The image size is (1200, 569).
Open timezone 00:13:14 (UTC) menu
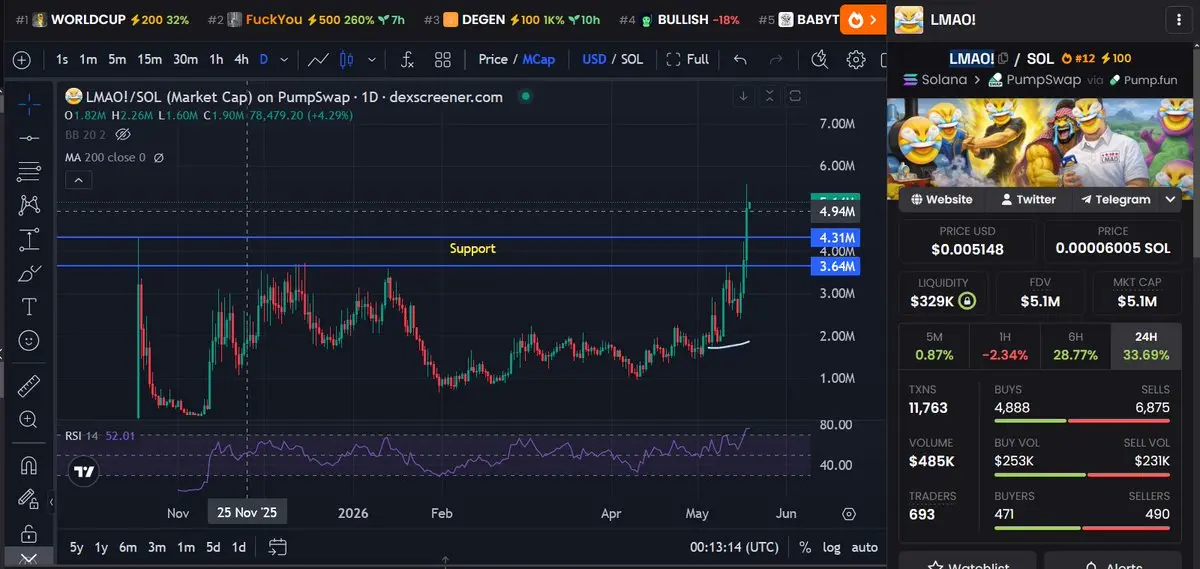[734, 547]
